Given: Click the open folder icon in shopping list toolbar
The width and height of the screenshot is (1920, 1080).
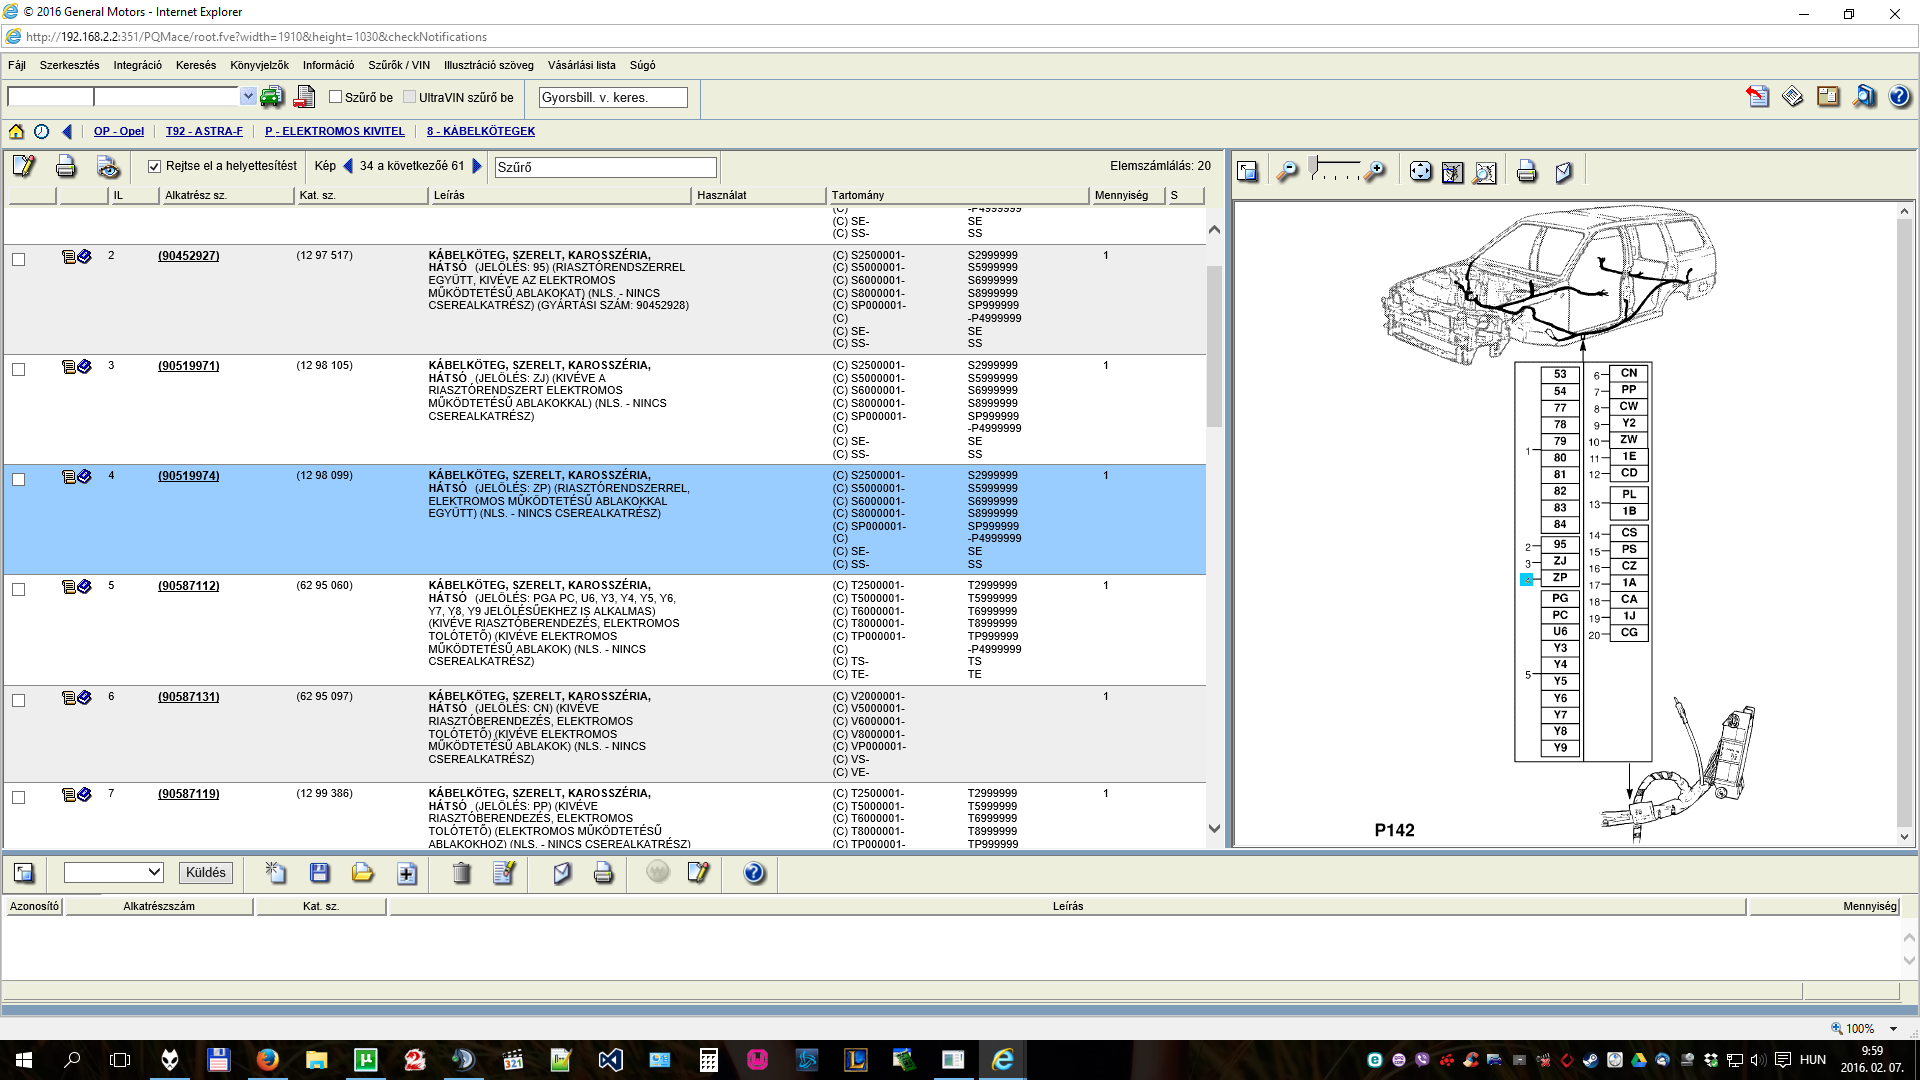Looking at the screenshot, I should point(362,873).
